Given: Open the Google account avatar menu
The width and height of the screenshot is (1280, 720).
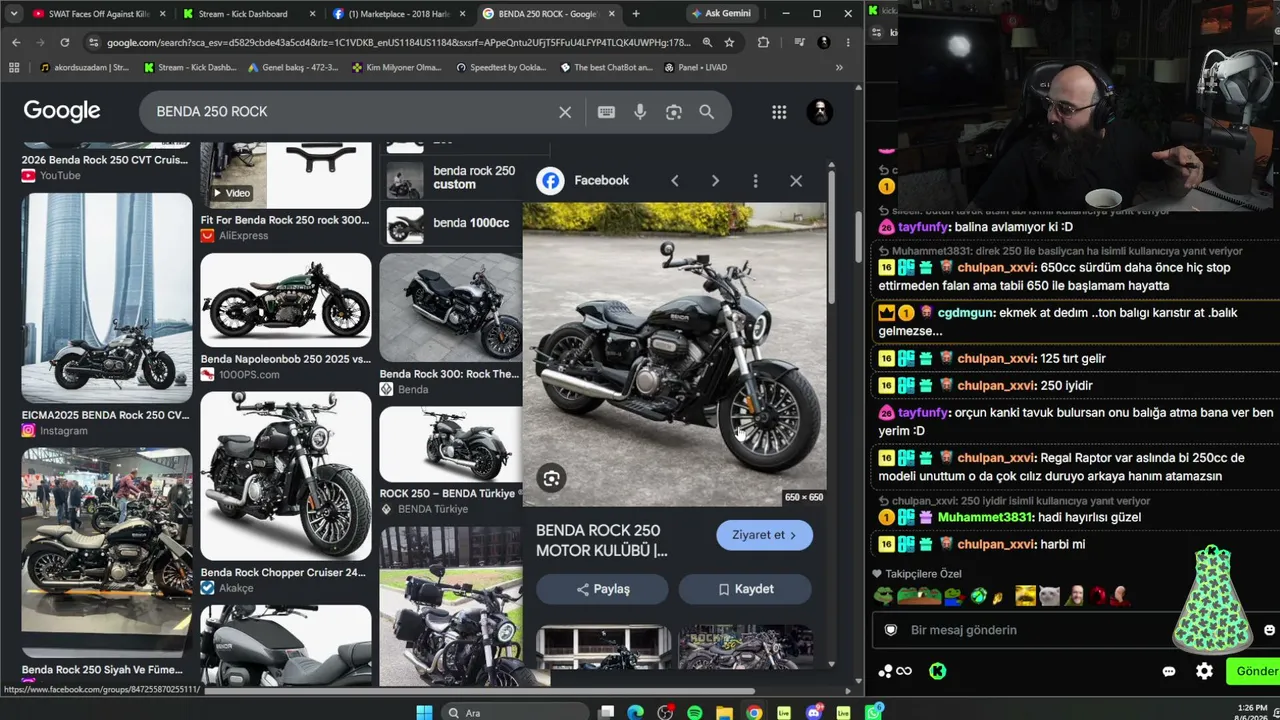Looking at the screenshot, I should (x=820, y=111).
